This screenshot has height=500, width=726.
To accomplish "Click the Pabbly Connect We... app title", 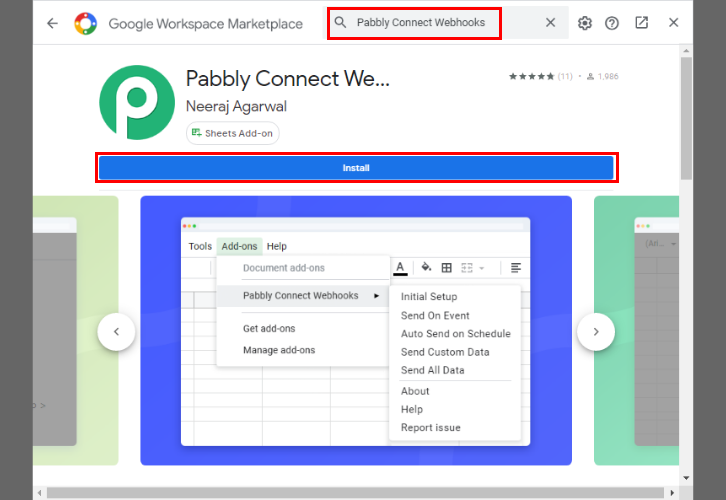I will (288, 79).
